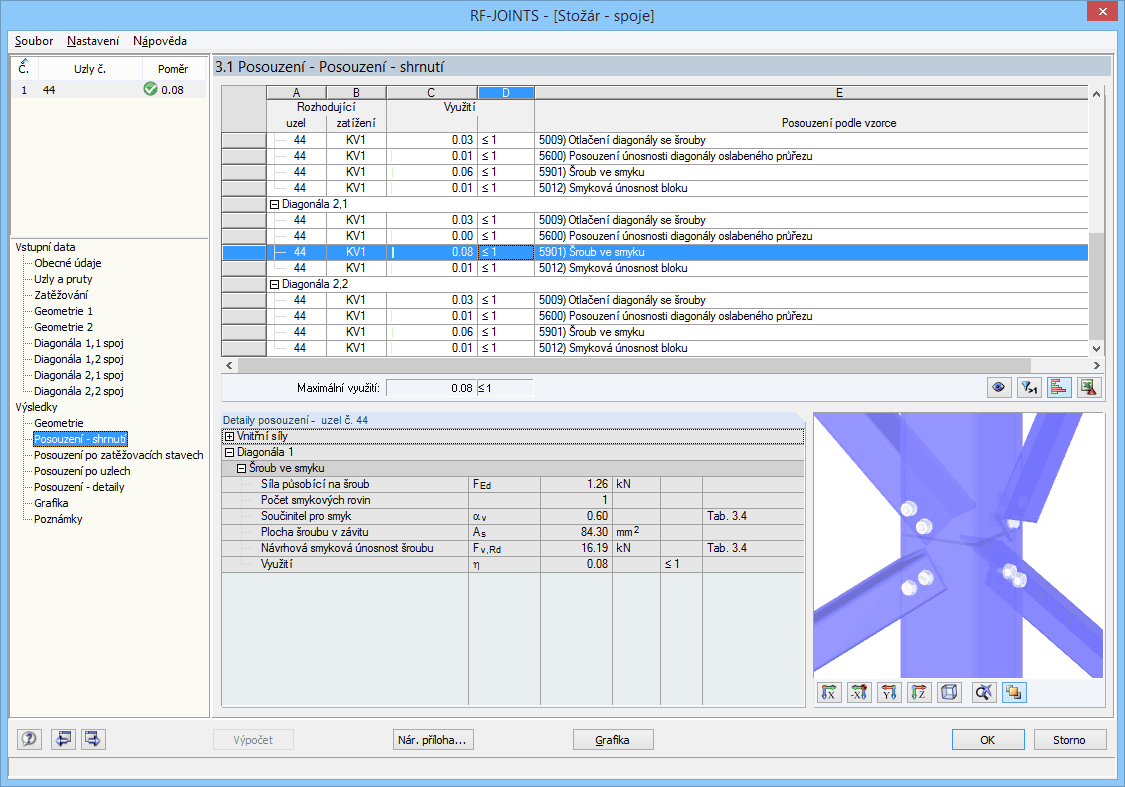This screenshot has height=787, width=1125.
Task: Open Geometrie under Výsledky
Action: [59, 423]
